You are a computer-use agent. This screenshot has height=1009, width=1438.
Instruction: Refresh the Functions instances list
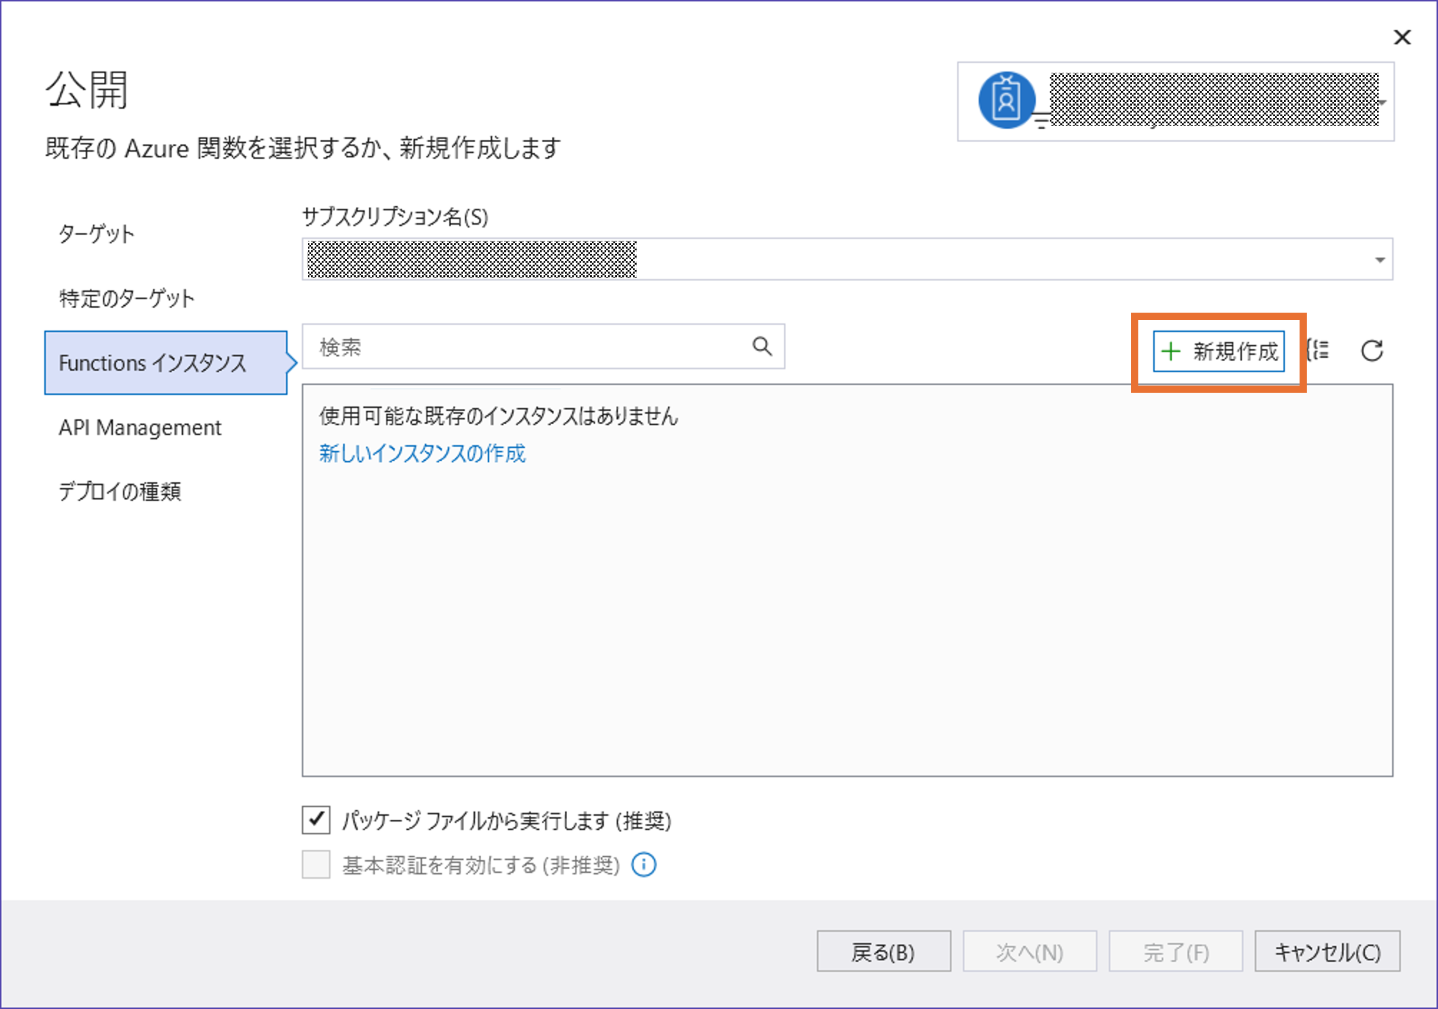[1373, 350]
